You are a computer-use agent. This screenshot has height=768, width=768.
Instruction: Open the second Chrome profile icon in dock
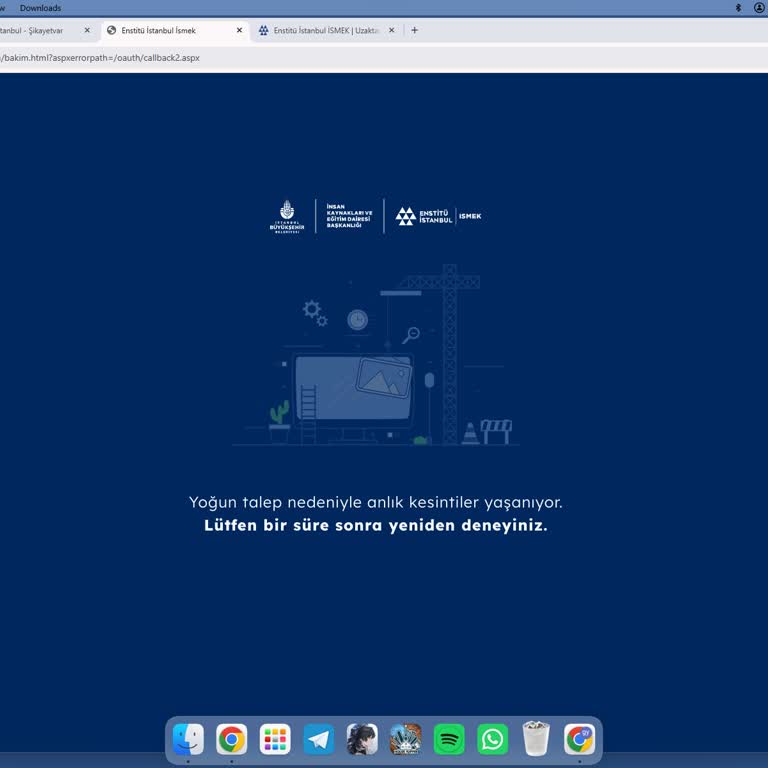click(x=579, y=739)
